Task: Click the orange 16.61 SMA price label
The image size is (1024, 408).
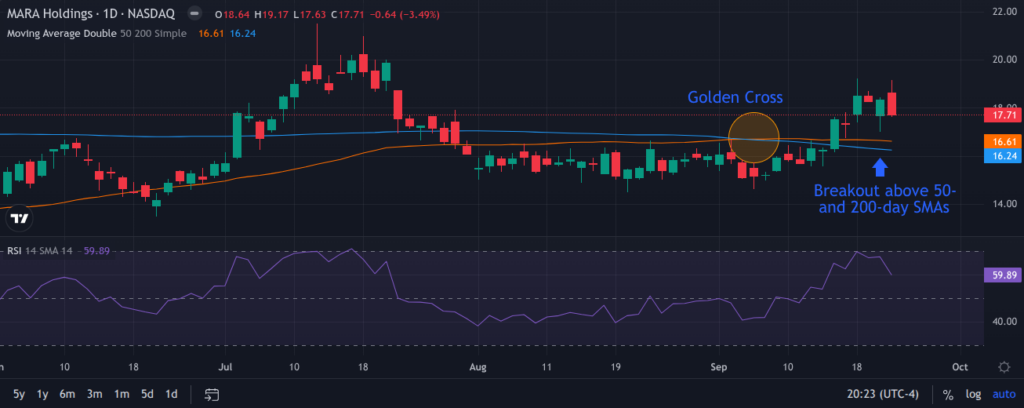Action: (x=1000, y=142)
